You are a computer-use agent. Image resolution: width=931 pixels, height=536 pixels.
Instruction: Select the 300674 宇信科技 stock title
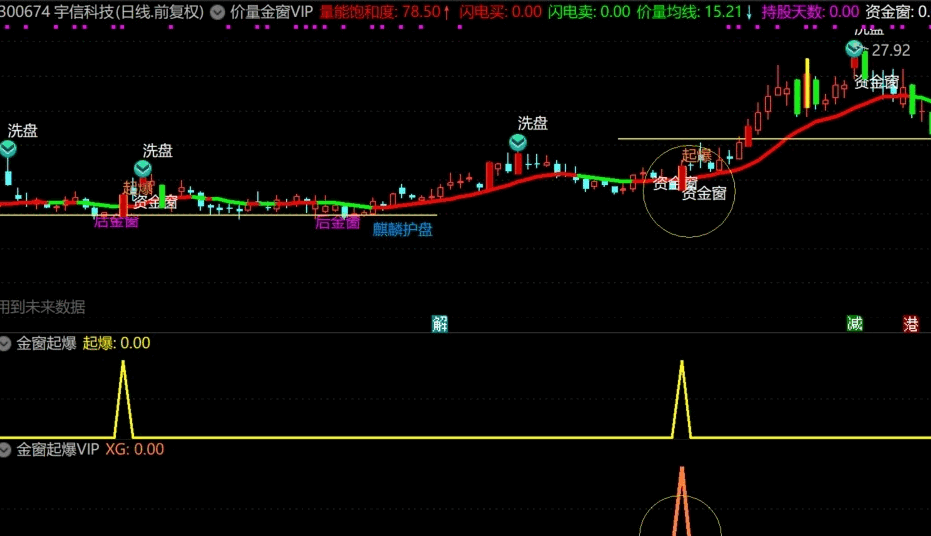pyautogui.click(x=102, y=12)
